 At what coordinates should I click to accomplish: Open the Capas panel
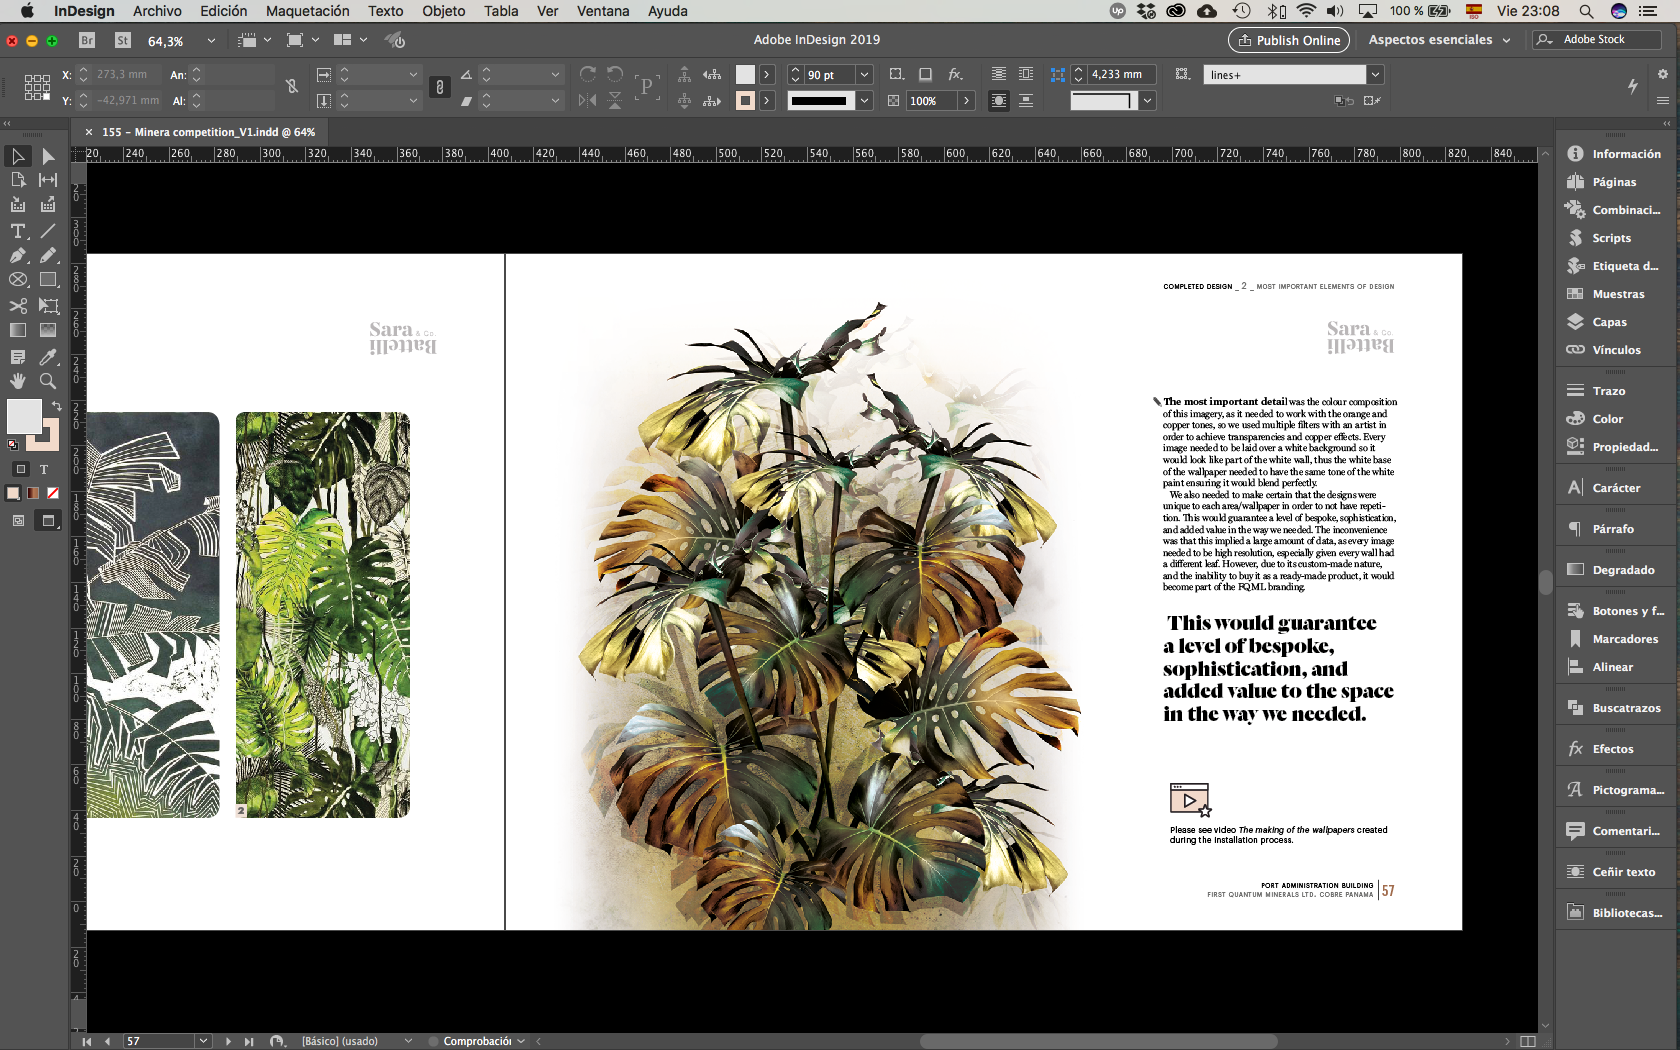point(1609,322)
